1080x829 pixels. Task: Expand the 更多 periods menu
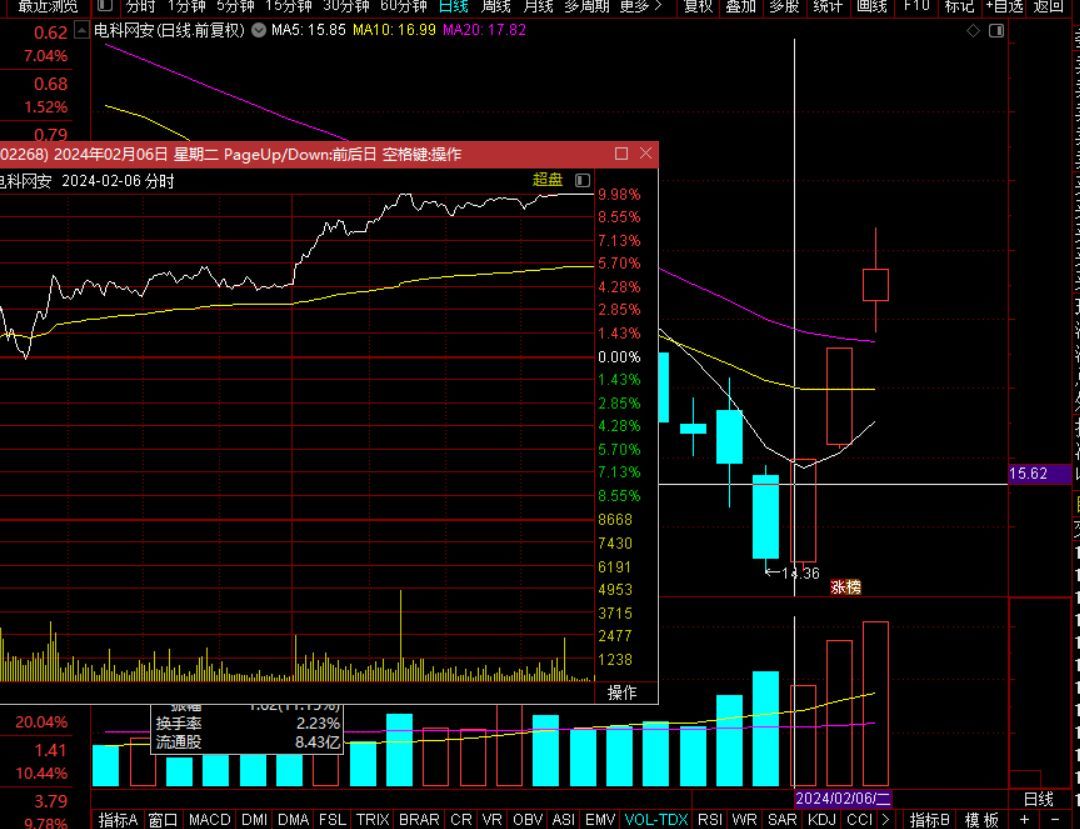click(641, 6)
